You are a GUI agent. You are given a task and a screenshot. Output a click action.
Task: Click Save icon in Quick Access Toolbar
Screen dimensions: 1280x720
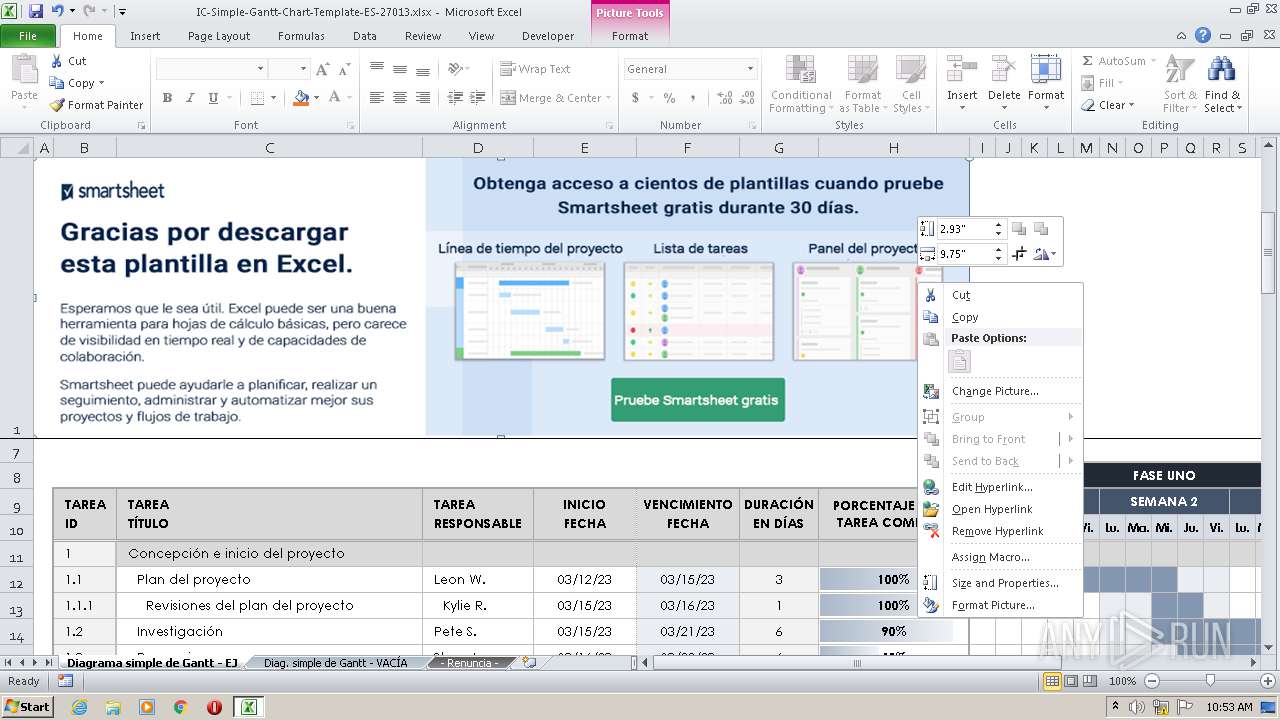click(x=36, y=12)
